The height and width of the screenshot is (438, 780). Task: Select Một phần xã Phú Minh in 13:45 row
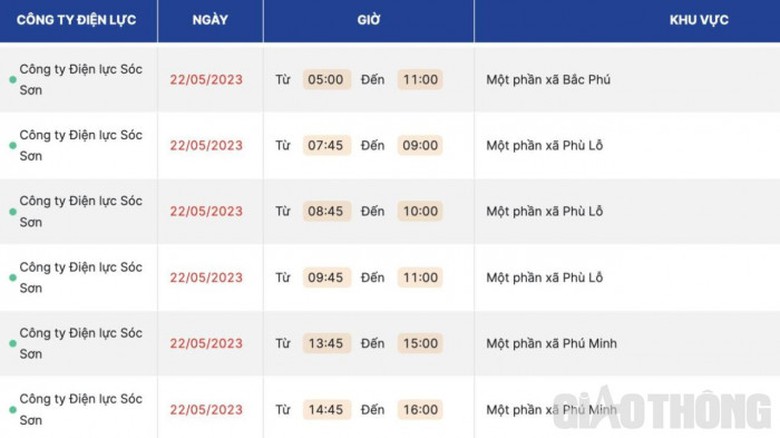point(551,343)
